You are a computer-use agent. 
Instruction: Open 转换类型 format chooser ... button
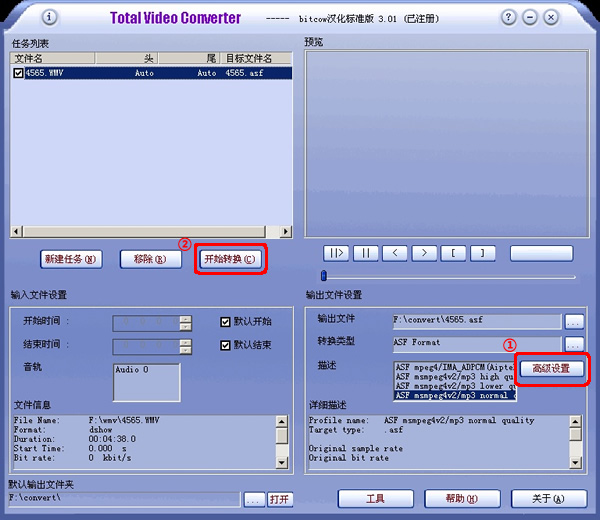pos(574,344)
